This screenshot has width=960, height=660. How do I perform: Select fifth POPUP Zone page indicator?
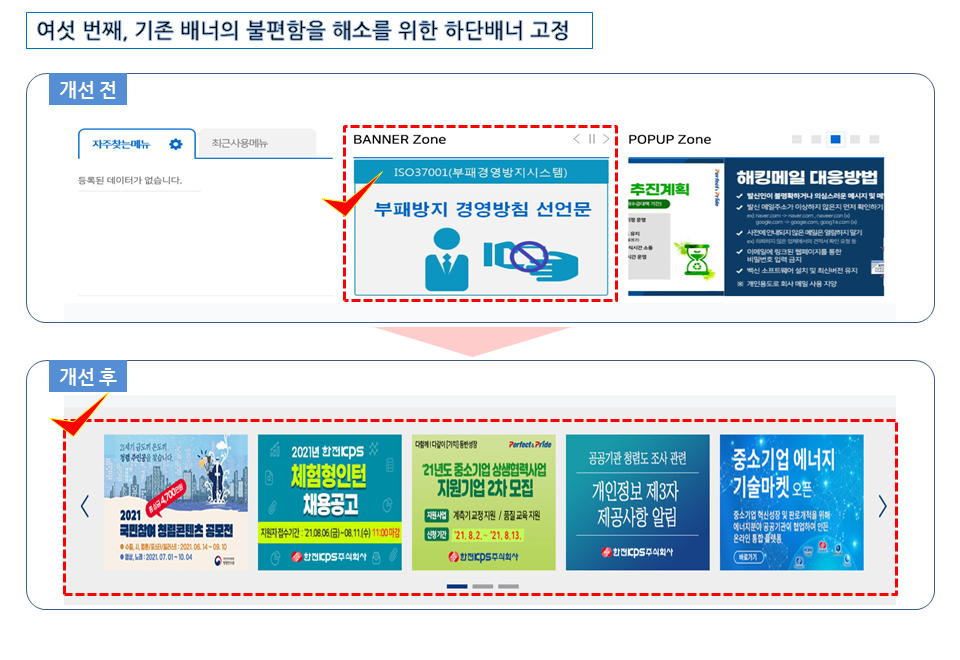tap(874, 140)
